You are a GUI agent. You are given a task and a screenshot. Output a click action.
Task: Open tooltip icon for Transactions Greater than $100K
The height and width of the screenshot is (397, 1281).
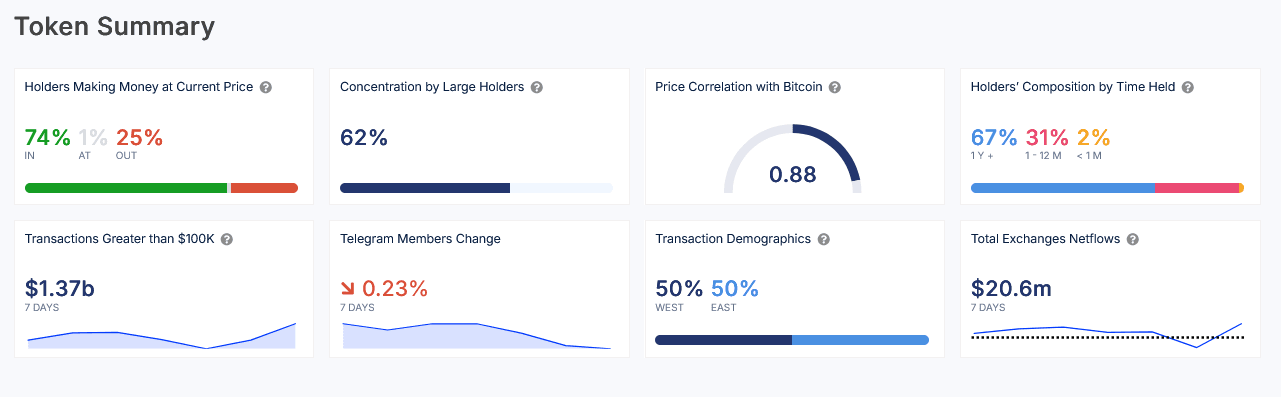click(226, 239)
